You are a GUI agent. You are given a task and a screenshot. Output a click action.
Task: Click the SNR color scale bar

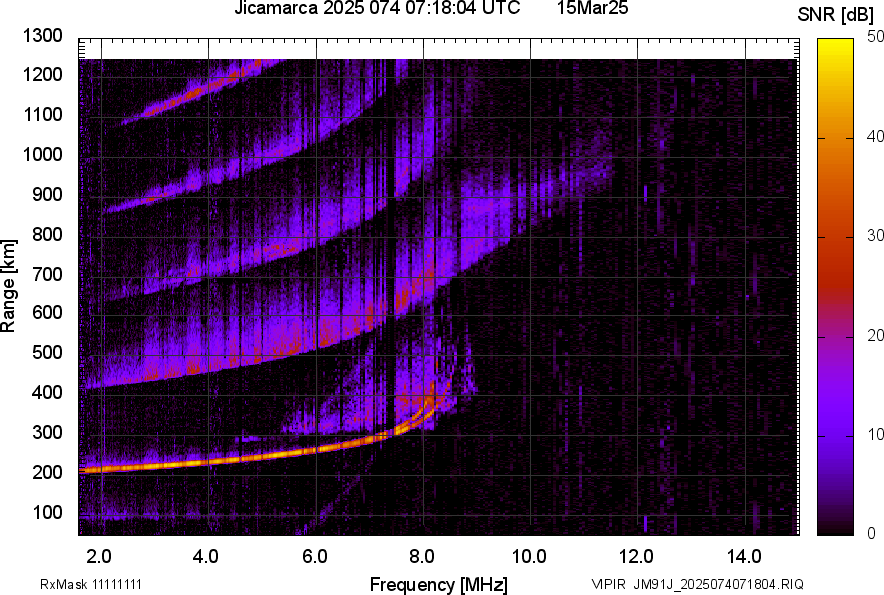[x=835, y=287]
